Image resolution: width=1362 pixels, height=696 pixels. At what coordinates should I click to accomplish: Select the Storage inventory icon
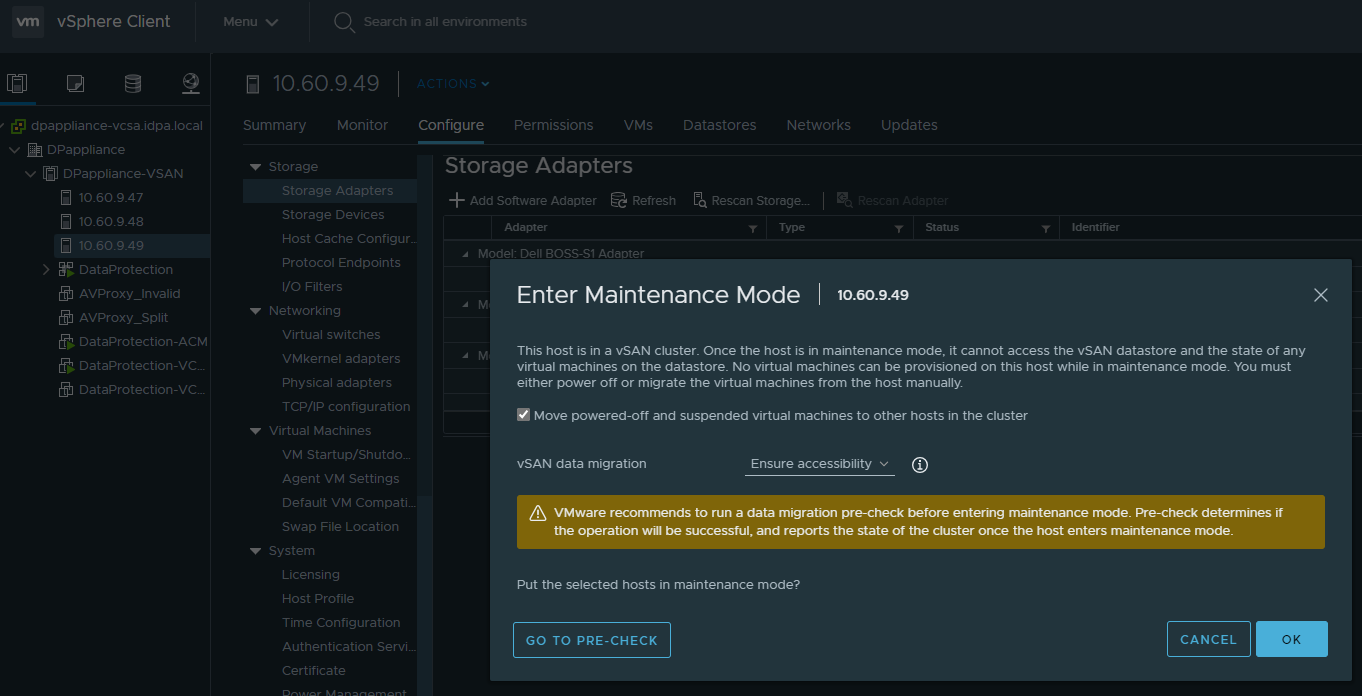click(133, 84)
